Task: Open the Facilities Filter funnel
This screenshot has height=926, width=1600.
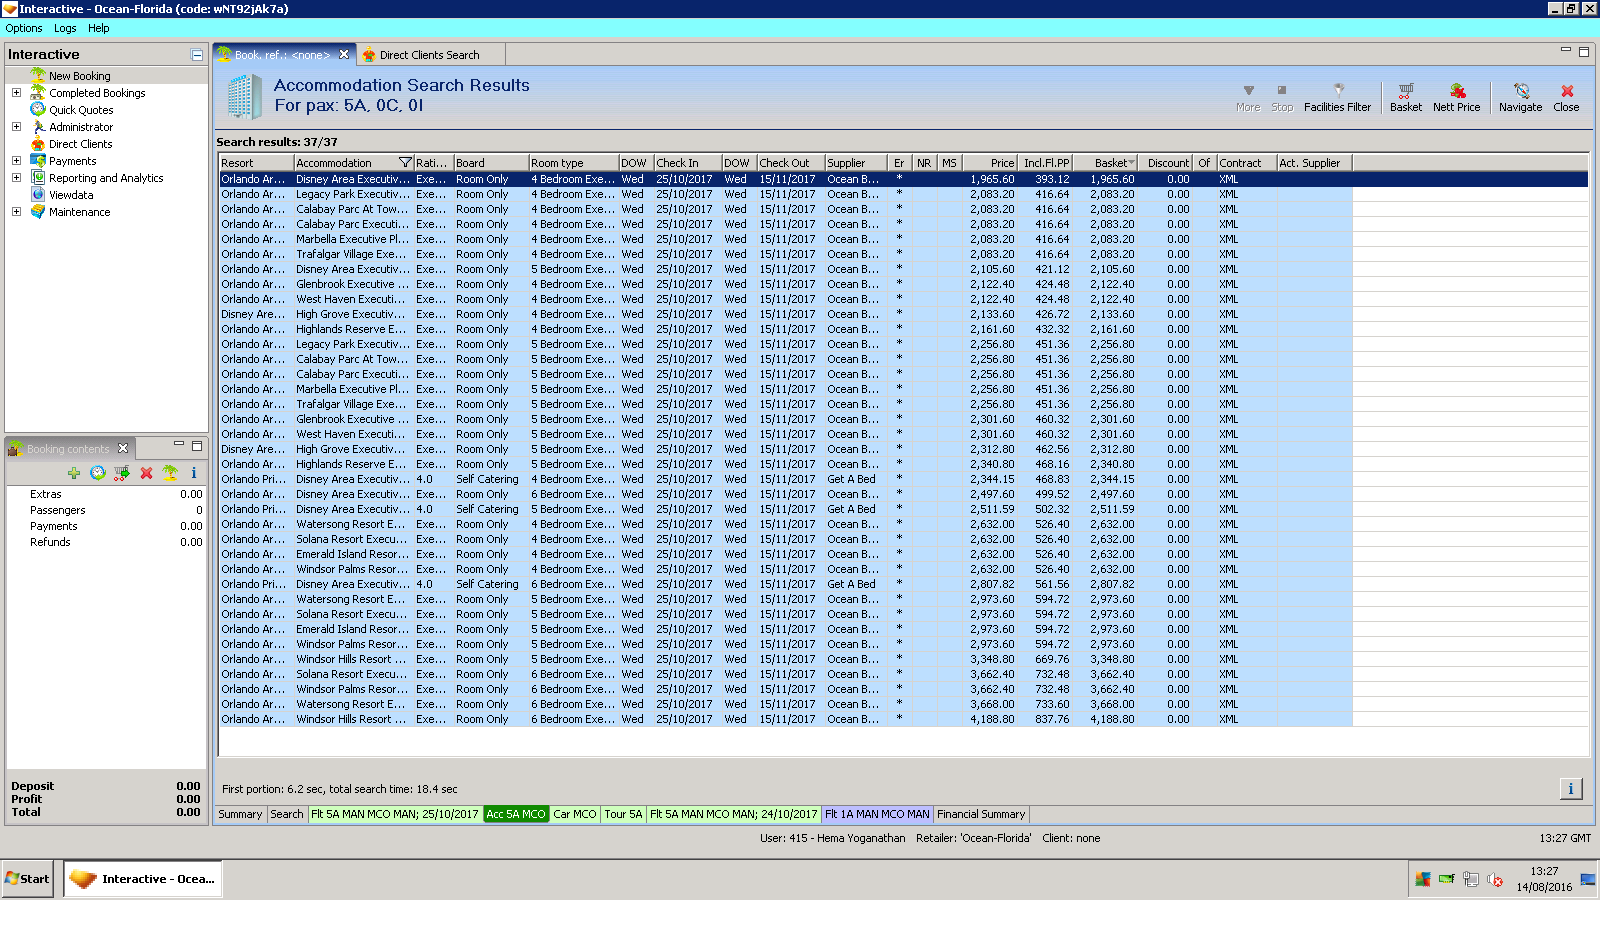Action: click(1337, 97)
